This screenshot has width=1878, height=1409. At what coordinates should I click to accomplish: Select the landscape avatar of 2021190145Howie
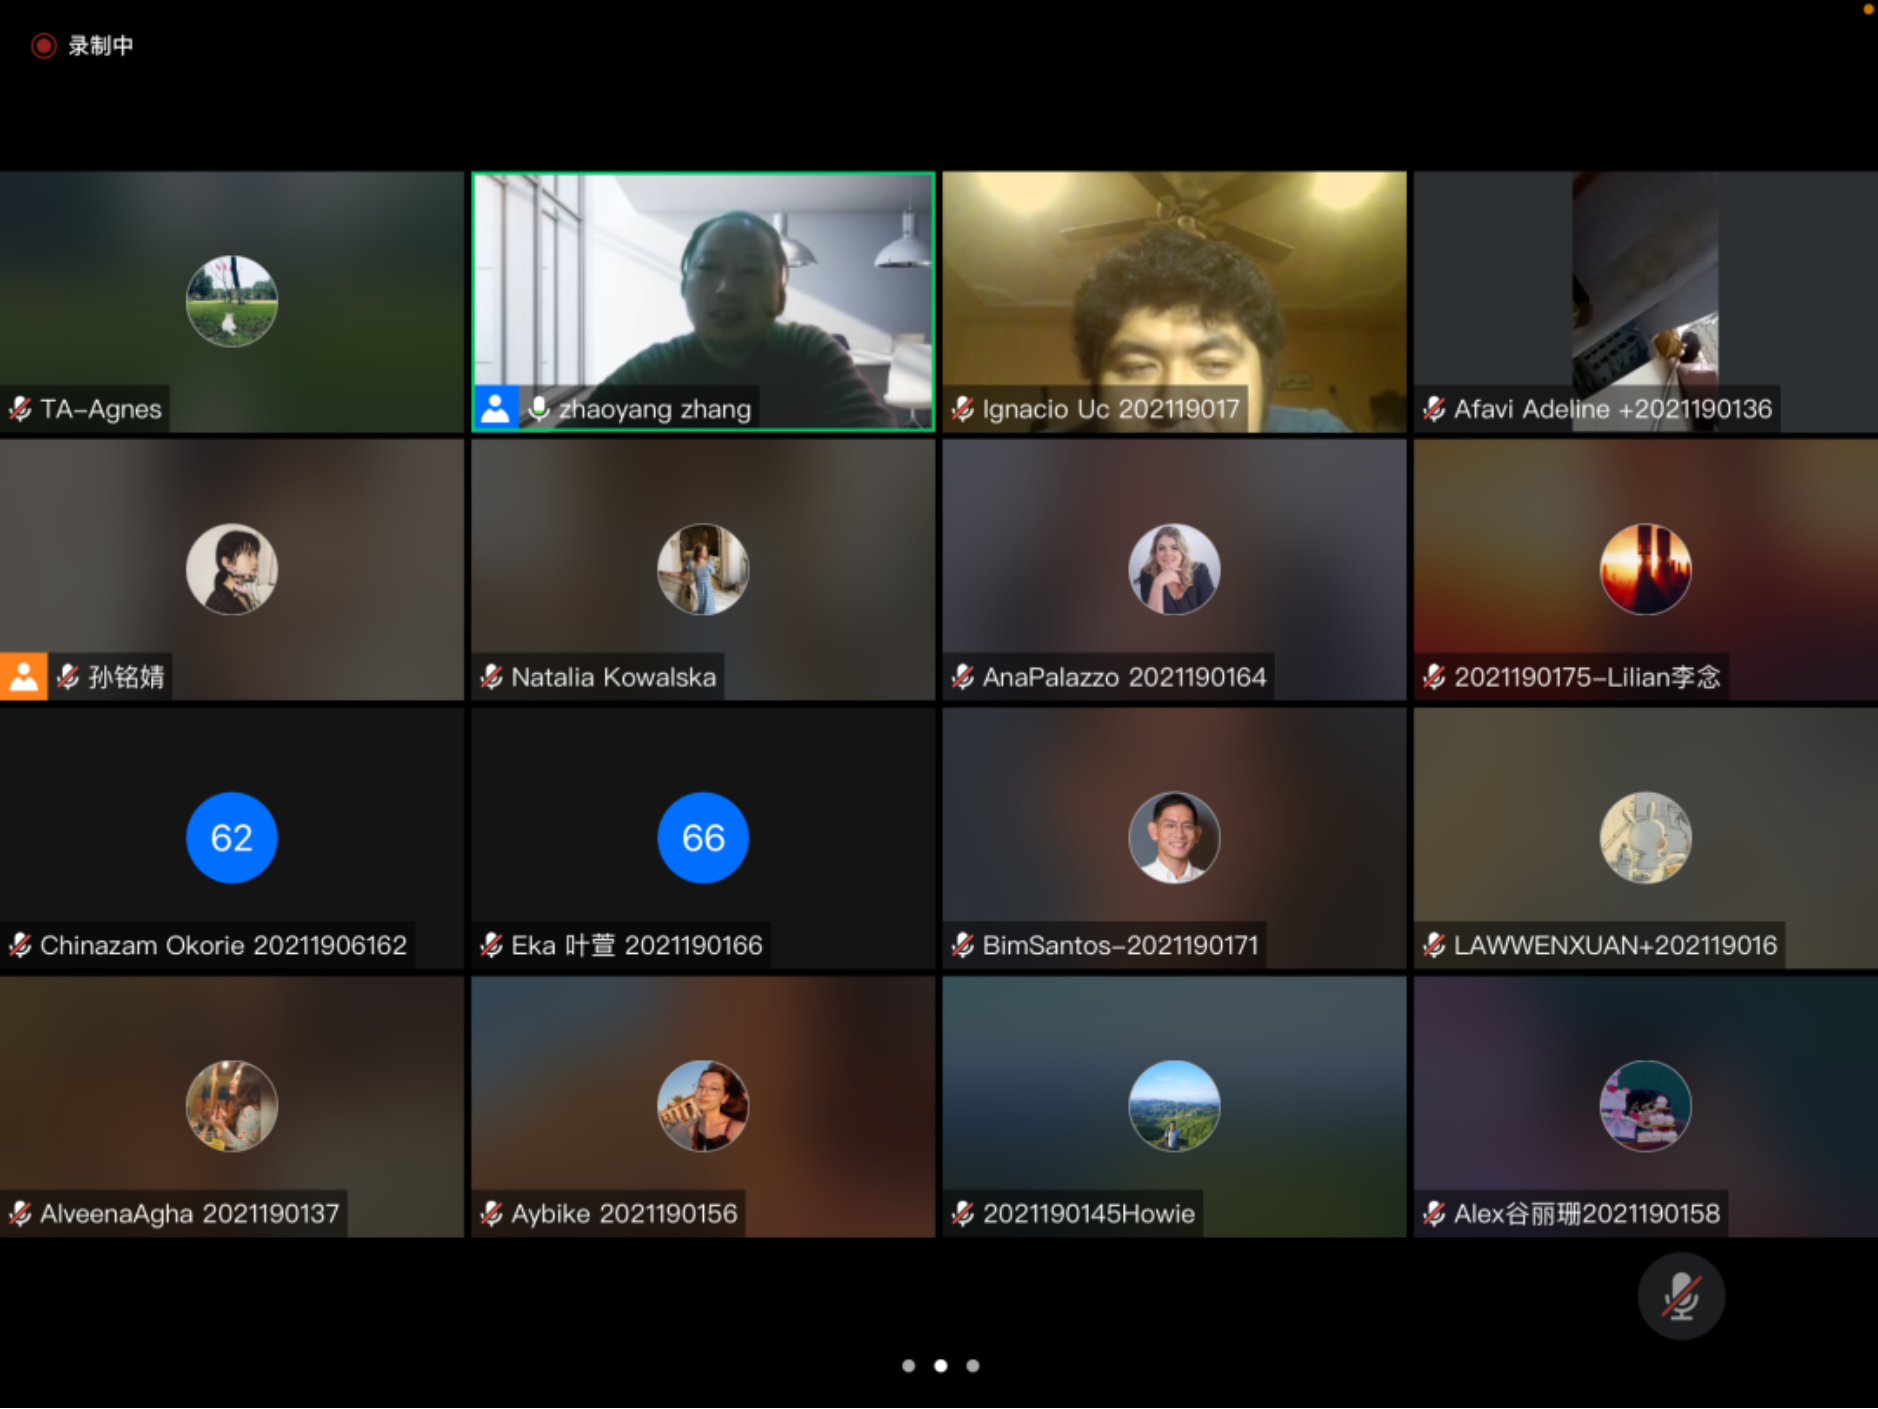1174,1106
